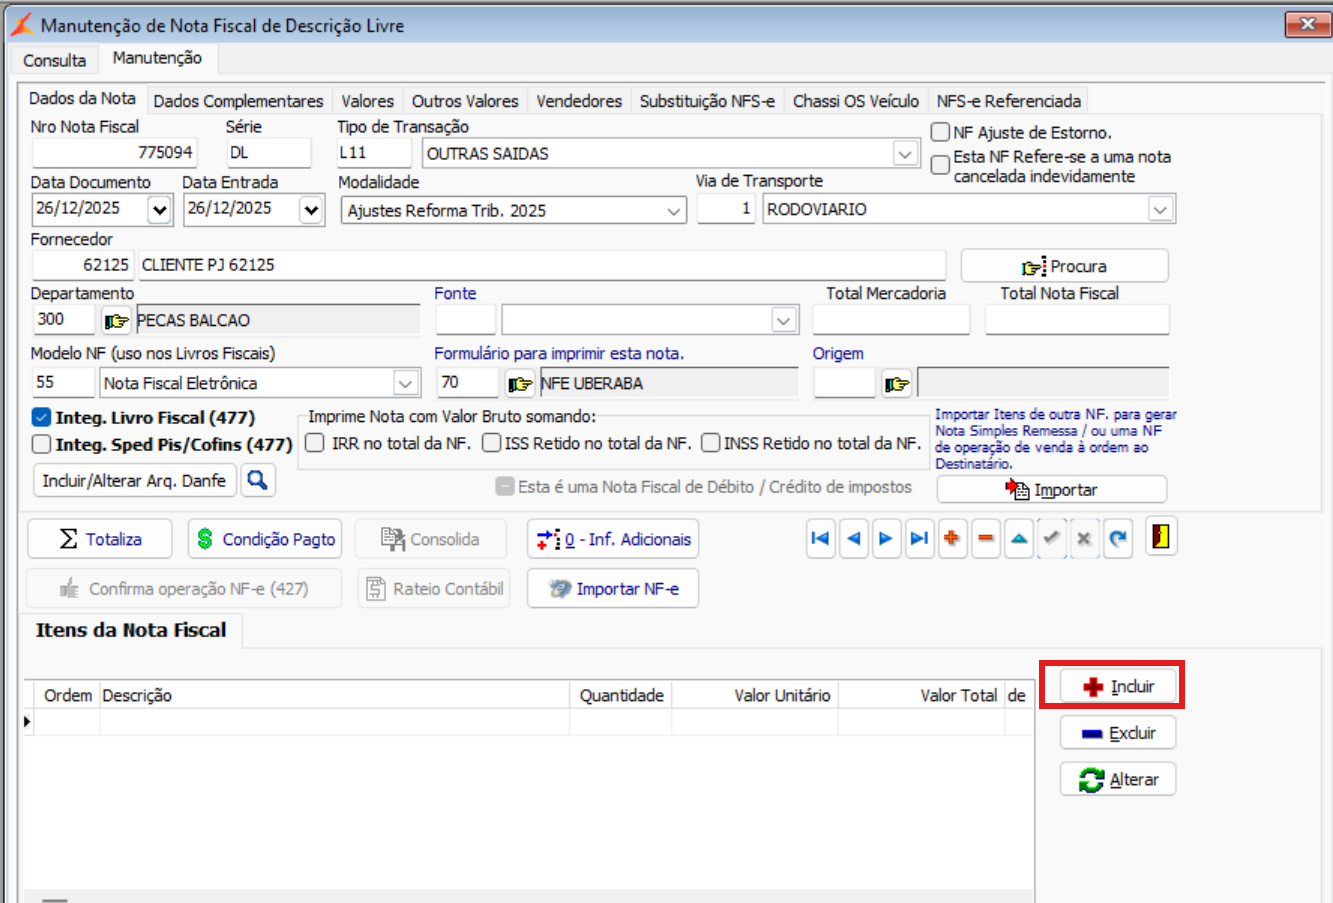Open the Departamento lookup hand icon

(x=117, y=321)
